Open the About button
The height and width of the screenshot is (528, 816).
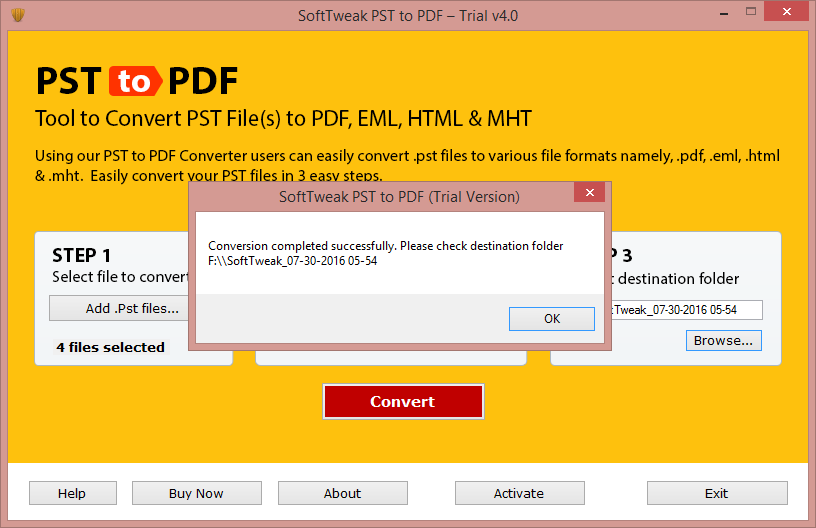click(342, 493)
